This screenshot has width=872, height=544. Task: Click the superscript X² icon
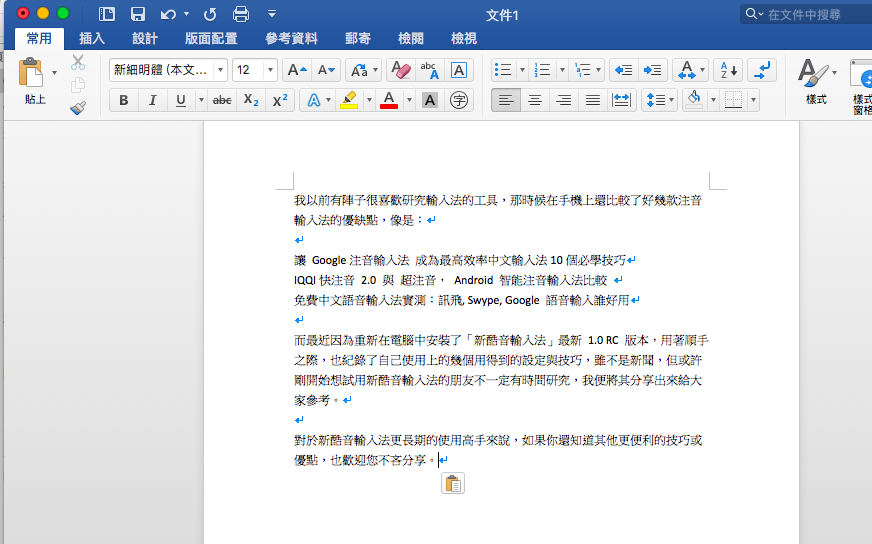[x=280, y=100]
